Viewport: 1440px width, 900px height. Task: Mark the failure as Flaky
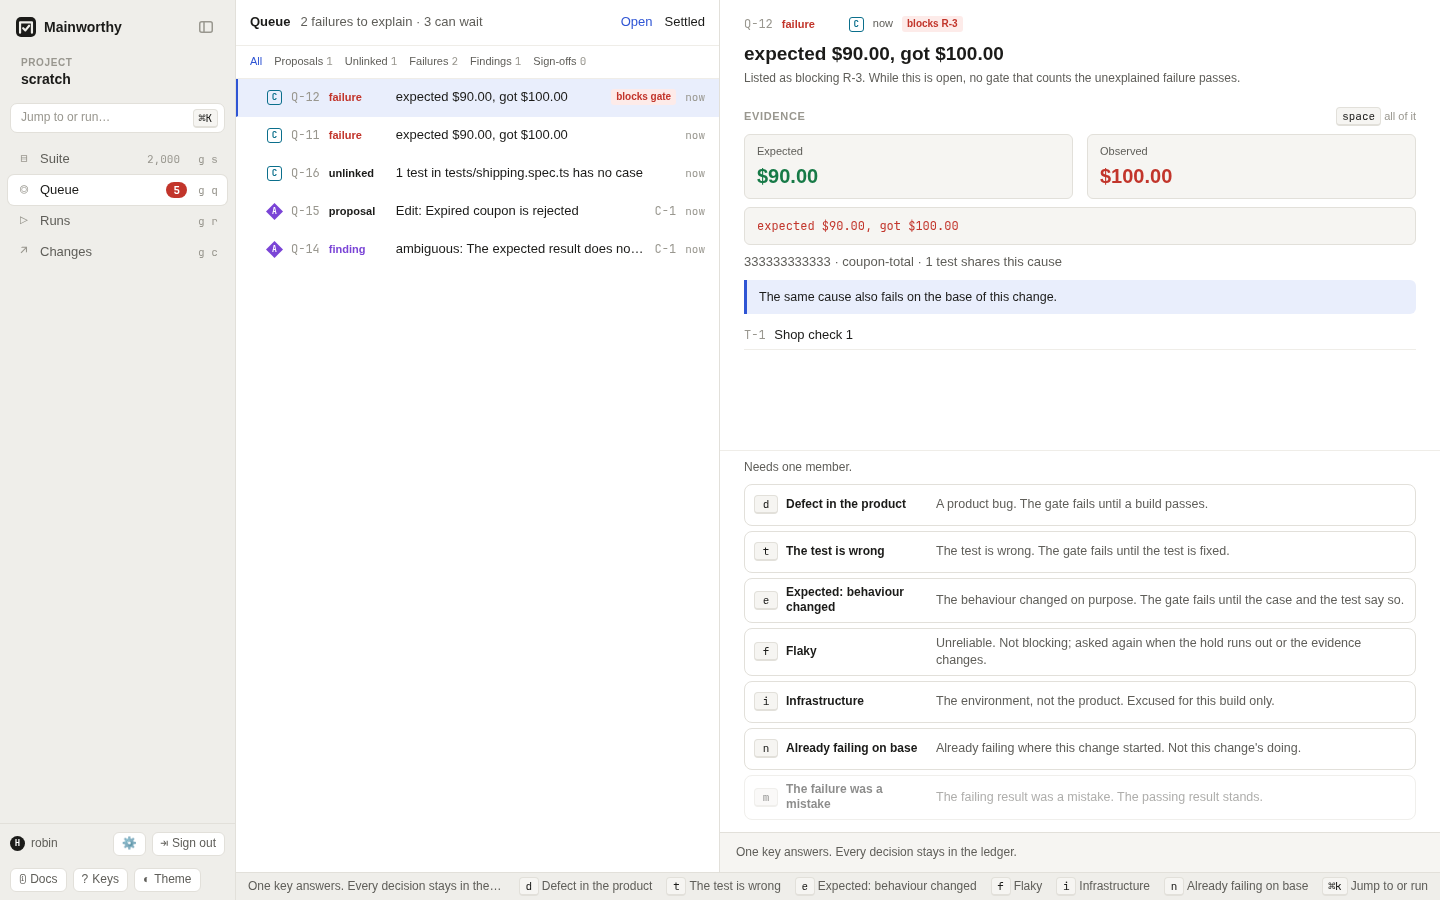pyautogui.click(x=1080, y=652)
